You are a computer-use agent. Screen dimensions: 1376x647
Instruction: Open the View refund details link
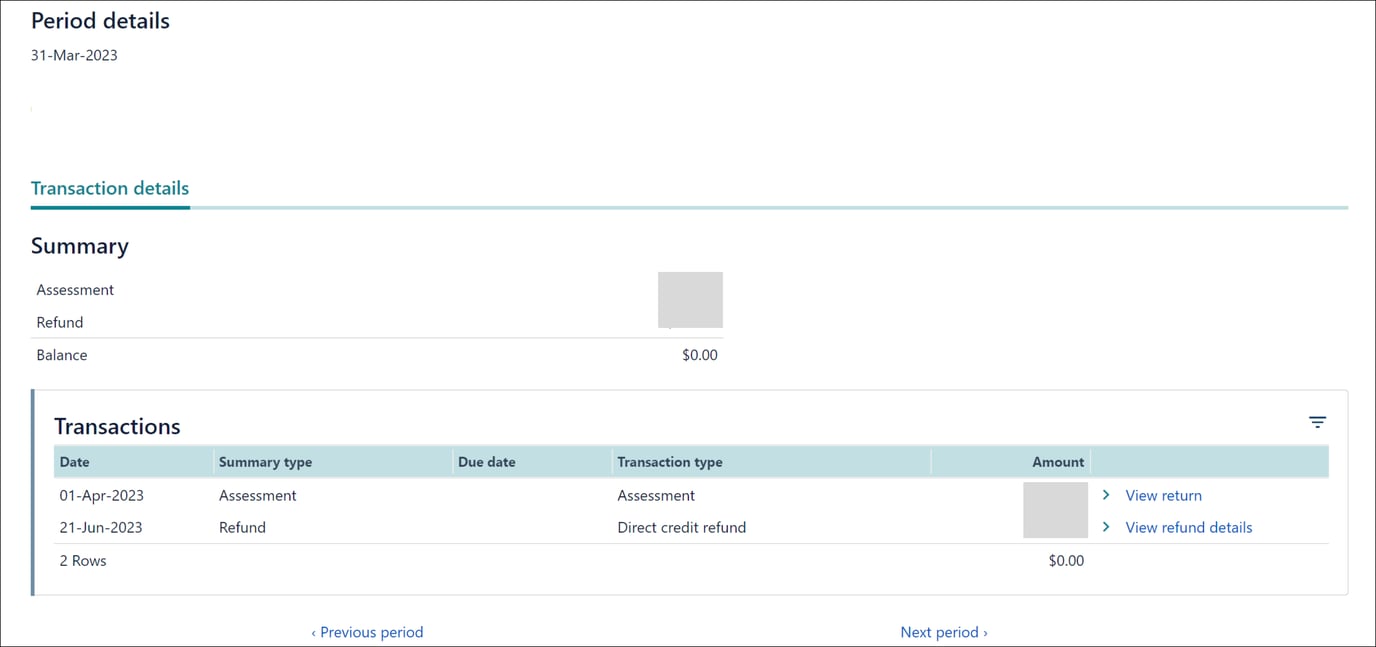pos(1189,527)
